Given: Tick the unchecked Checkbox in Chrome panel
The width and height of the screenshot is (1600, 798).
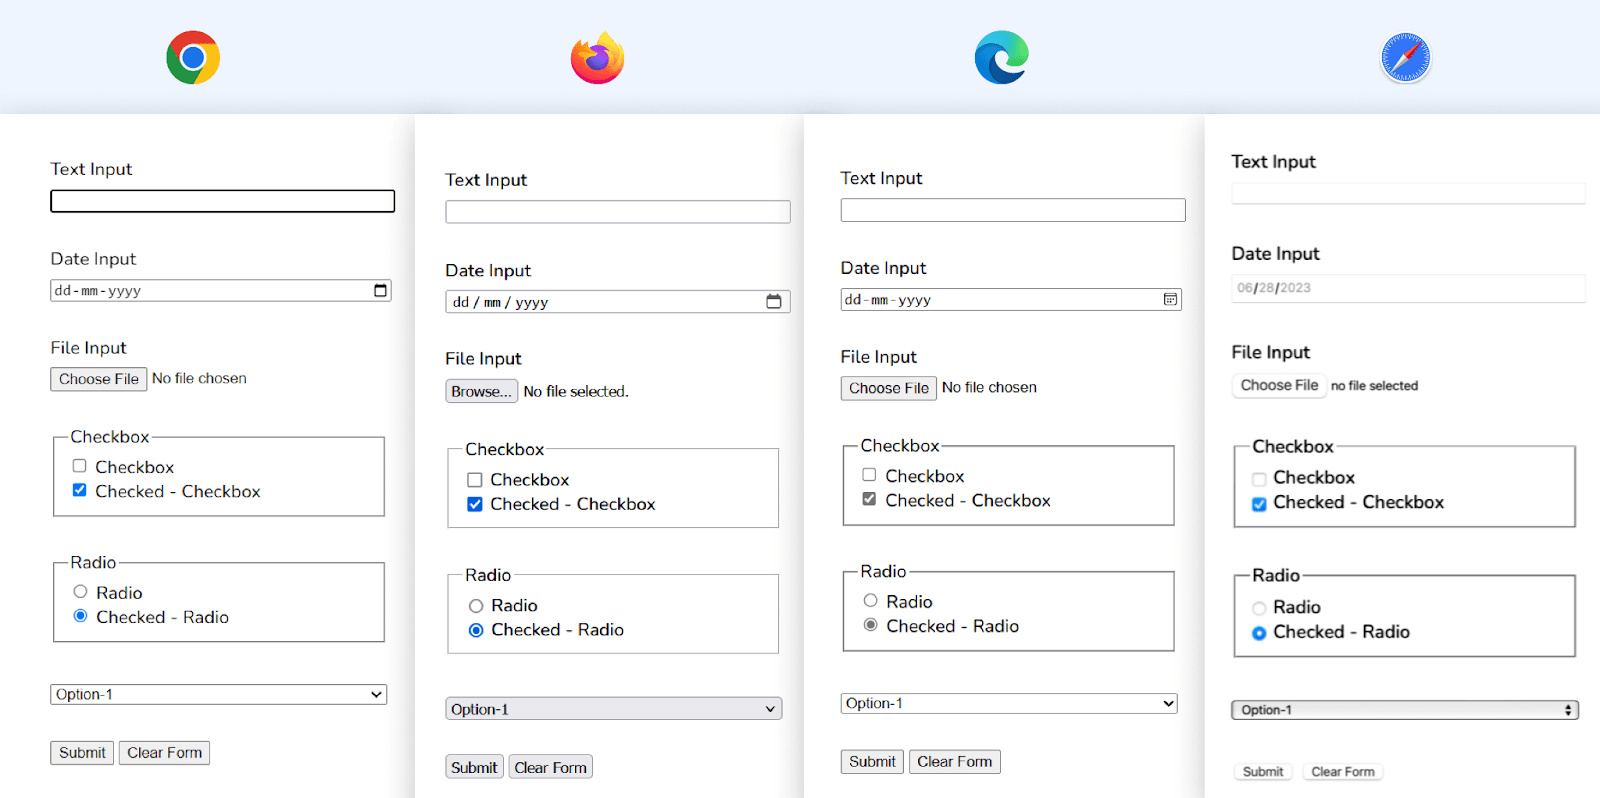Looking at the screenshot, I should click(x=79, y=466).
